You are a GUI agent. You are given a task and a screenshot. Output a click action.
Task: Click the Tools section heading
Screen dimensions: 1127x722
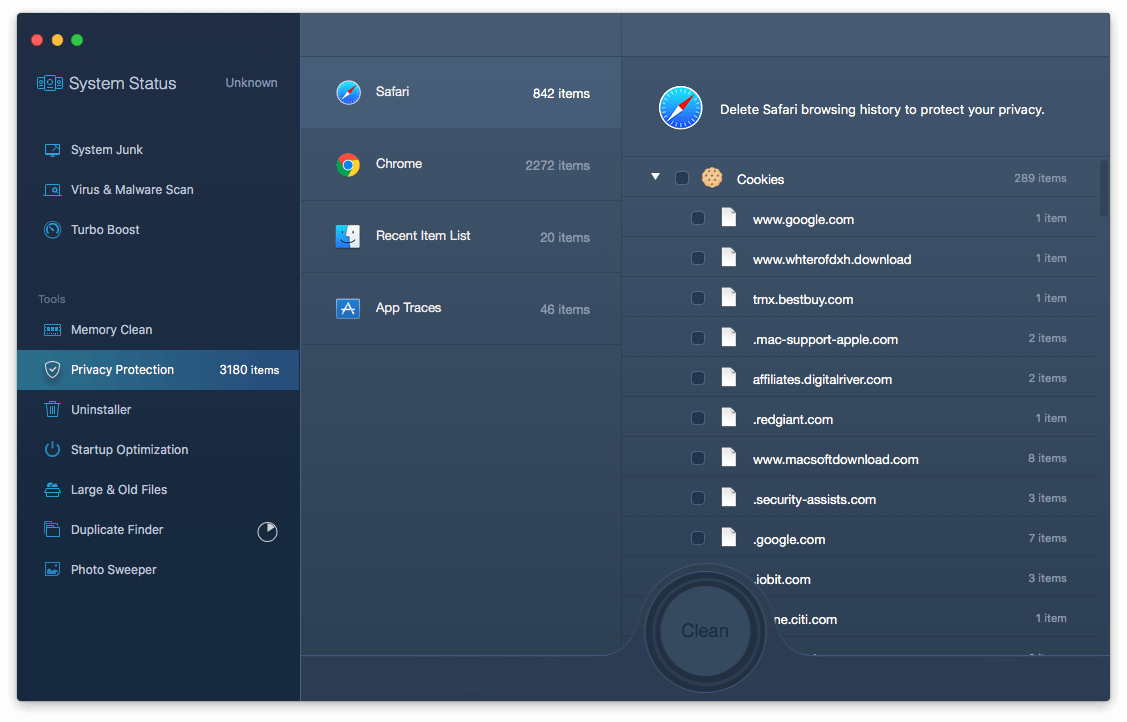pyautogui.click(x=52, y=299)
